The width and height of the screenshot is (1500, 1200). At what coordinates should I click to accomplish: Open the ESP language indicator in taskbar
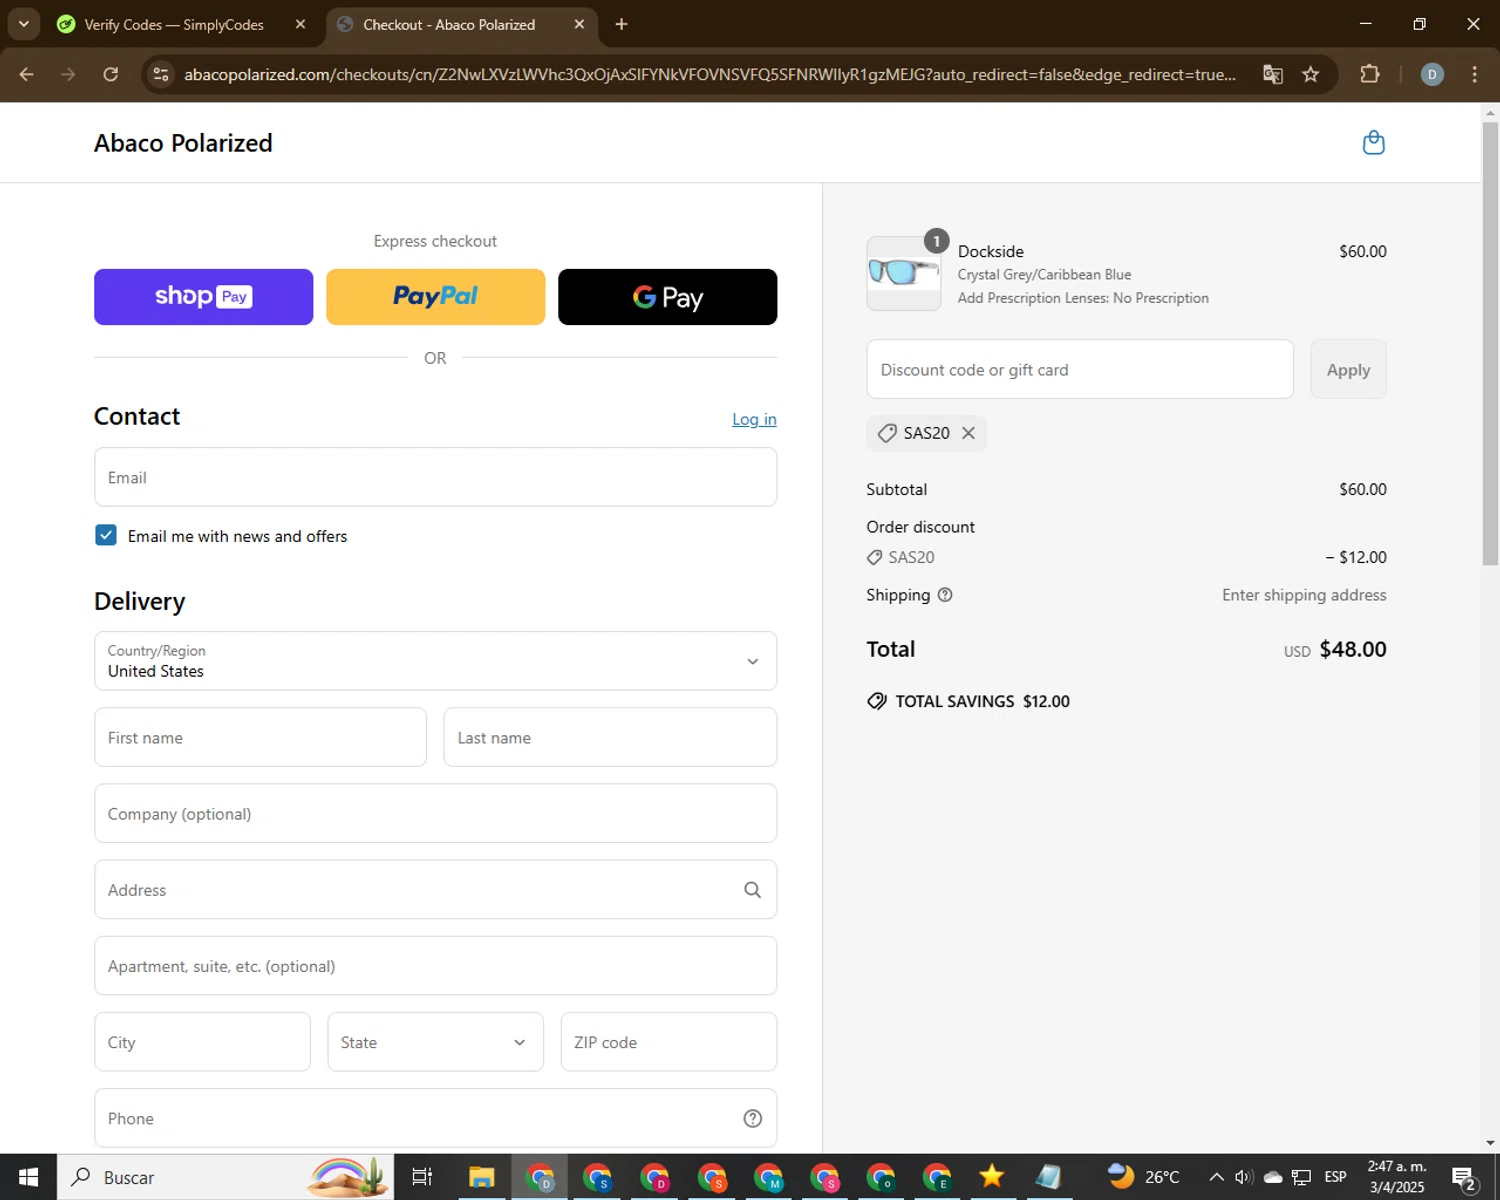pyautogui.click(x=1335, y=1177)
